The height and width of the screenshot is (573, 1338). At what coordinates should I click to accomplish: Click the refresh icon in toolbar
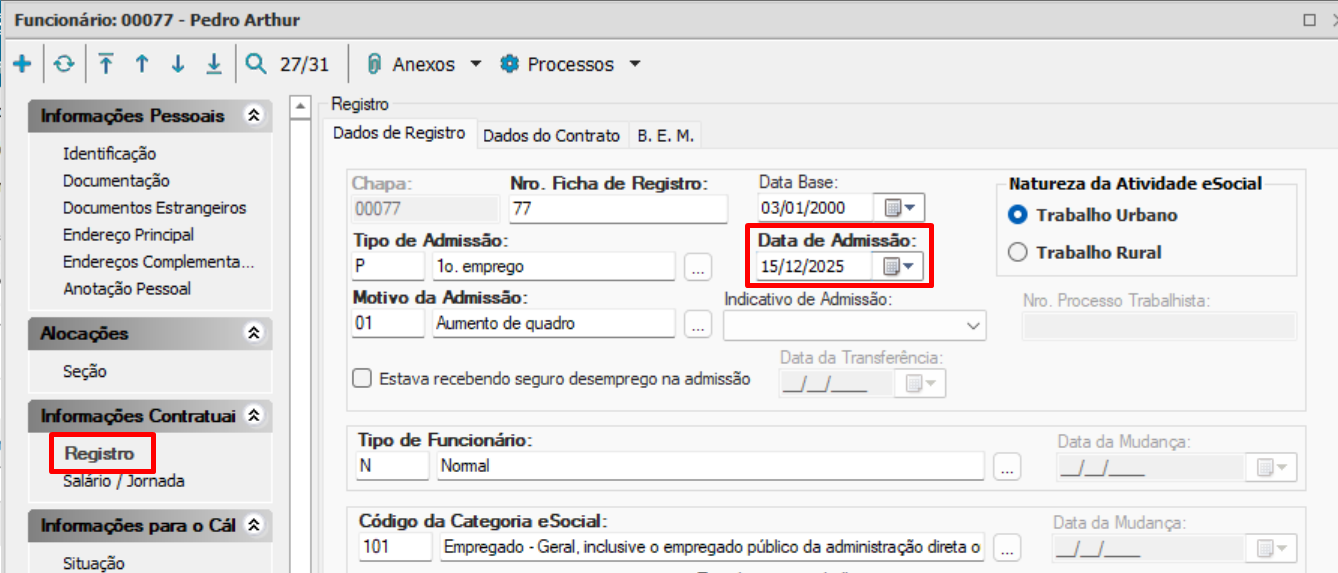(64, 64)
